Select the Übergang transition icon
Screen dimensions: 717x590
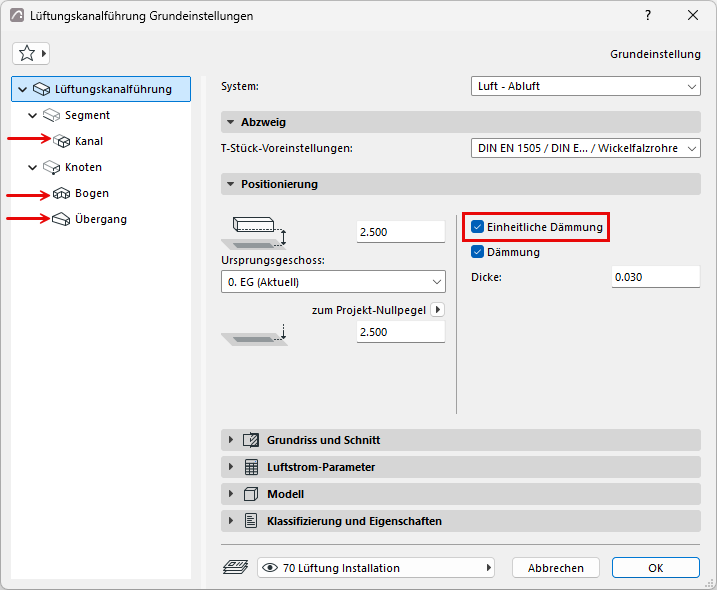(x=61, y=220)
